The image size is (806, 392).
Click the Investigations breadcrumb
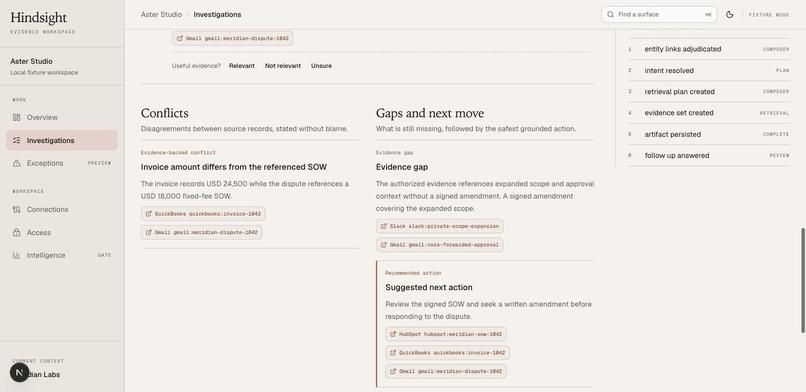(217, 14)
